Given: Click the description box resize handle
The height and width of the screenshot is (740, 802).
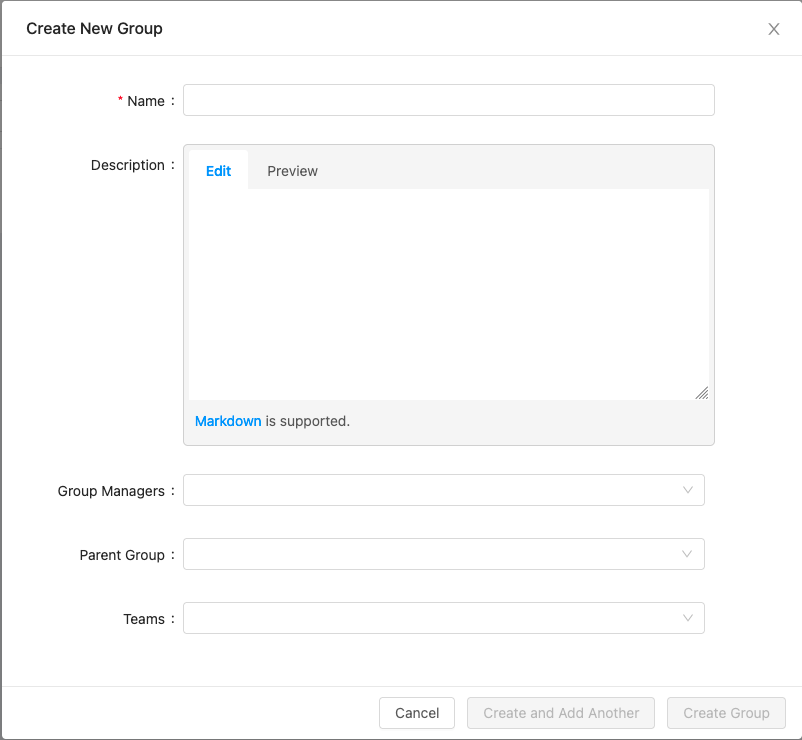Looking at the screenshot, I should (x=702, y=393).
